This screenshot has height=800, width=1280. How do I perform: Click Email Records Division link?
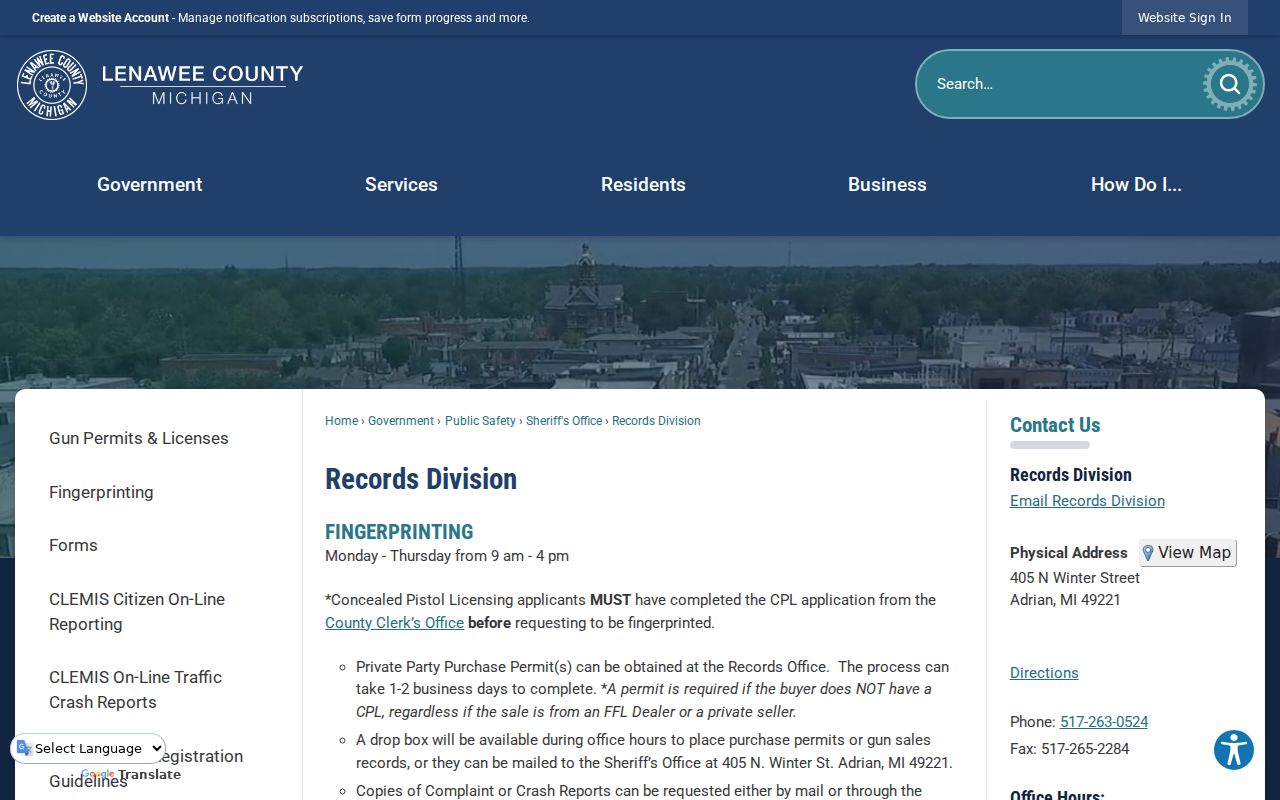[1087, 501]
